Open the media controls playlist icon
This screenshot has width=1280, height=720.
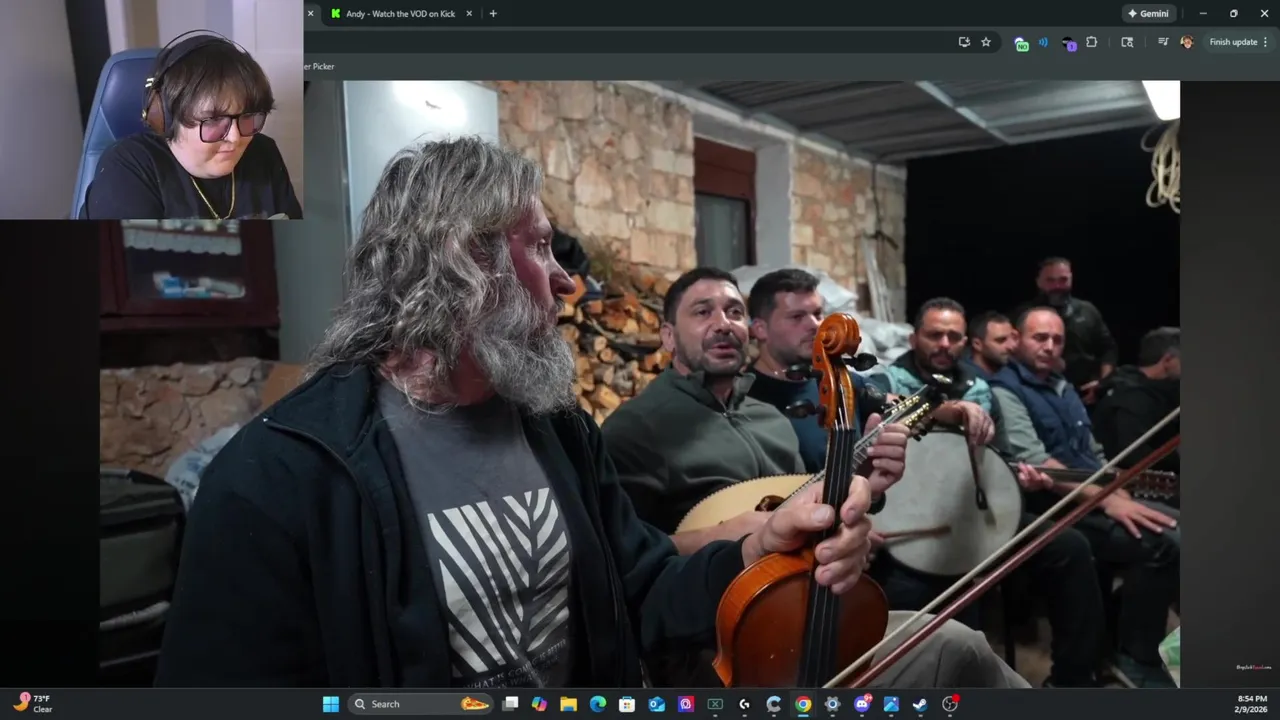click(x=1163, y=42)
